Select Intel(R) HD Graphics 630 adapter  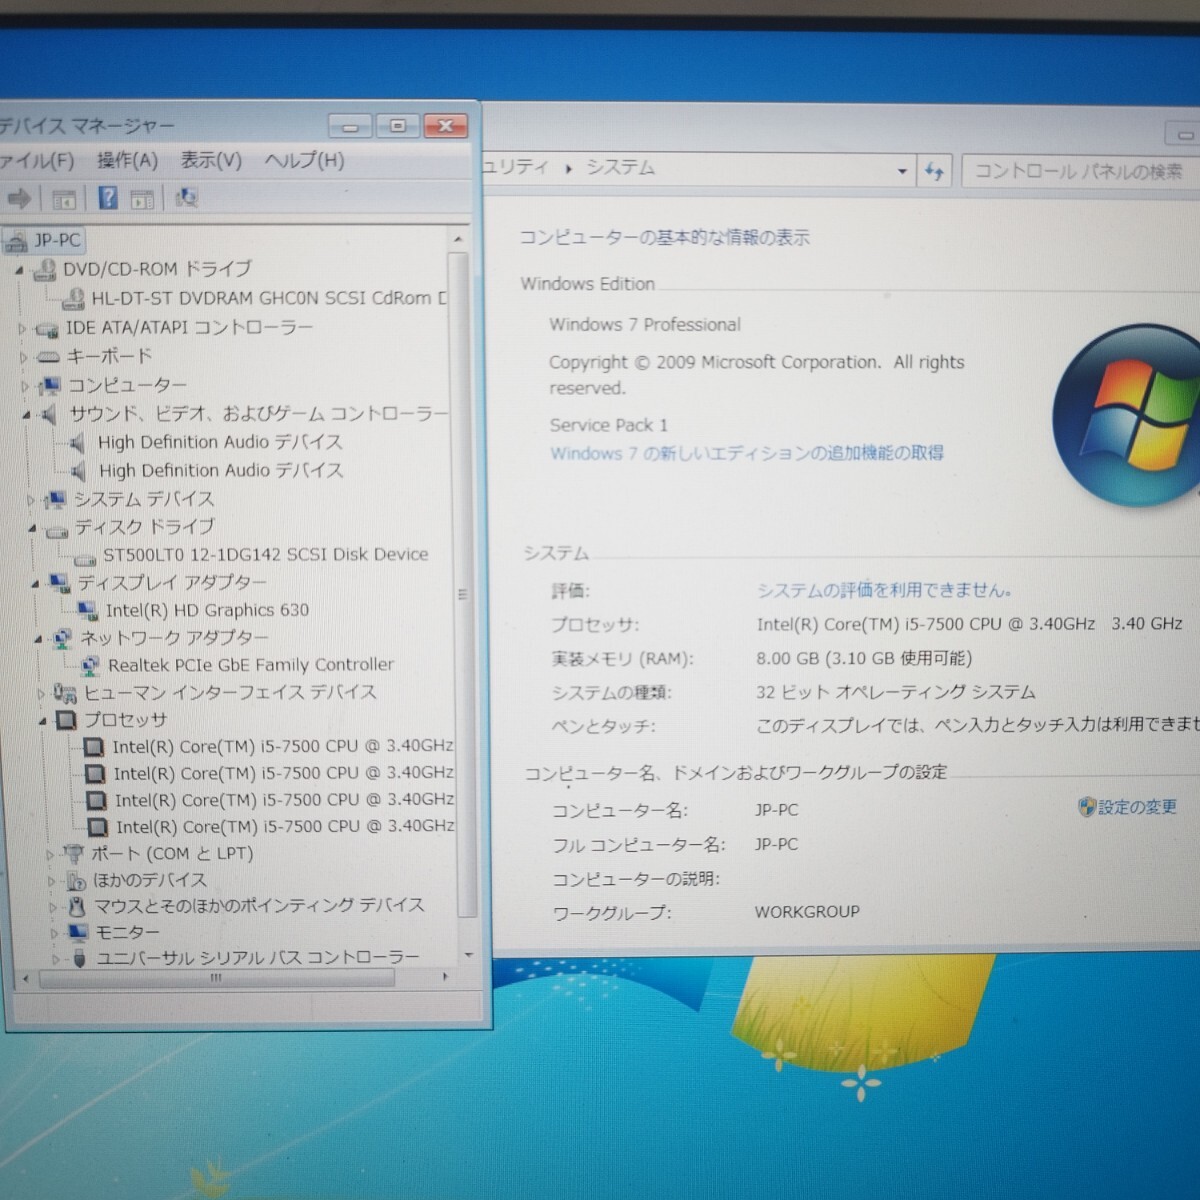click(207, 610)
